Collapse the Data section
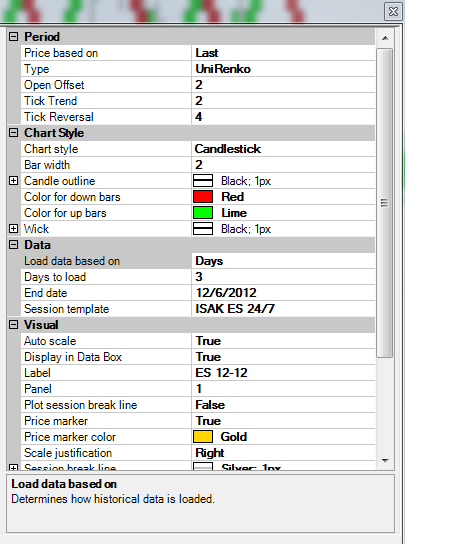Viewport: 454px width, 544px height. (13, 245)
